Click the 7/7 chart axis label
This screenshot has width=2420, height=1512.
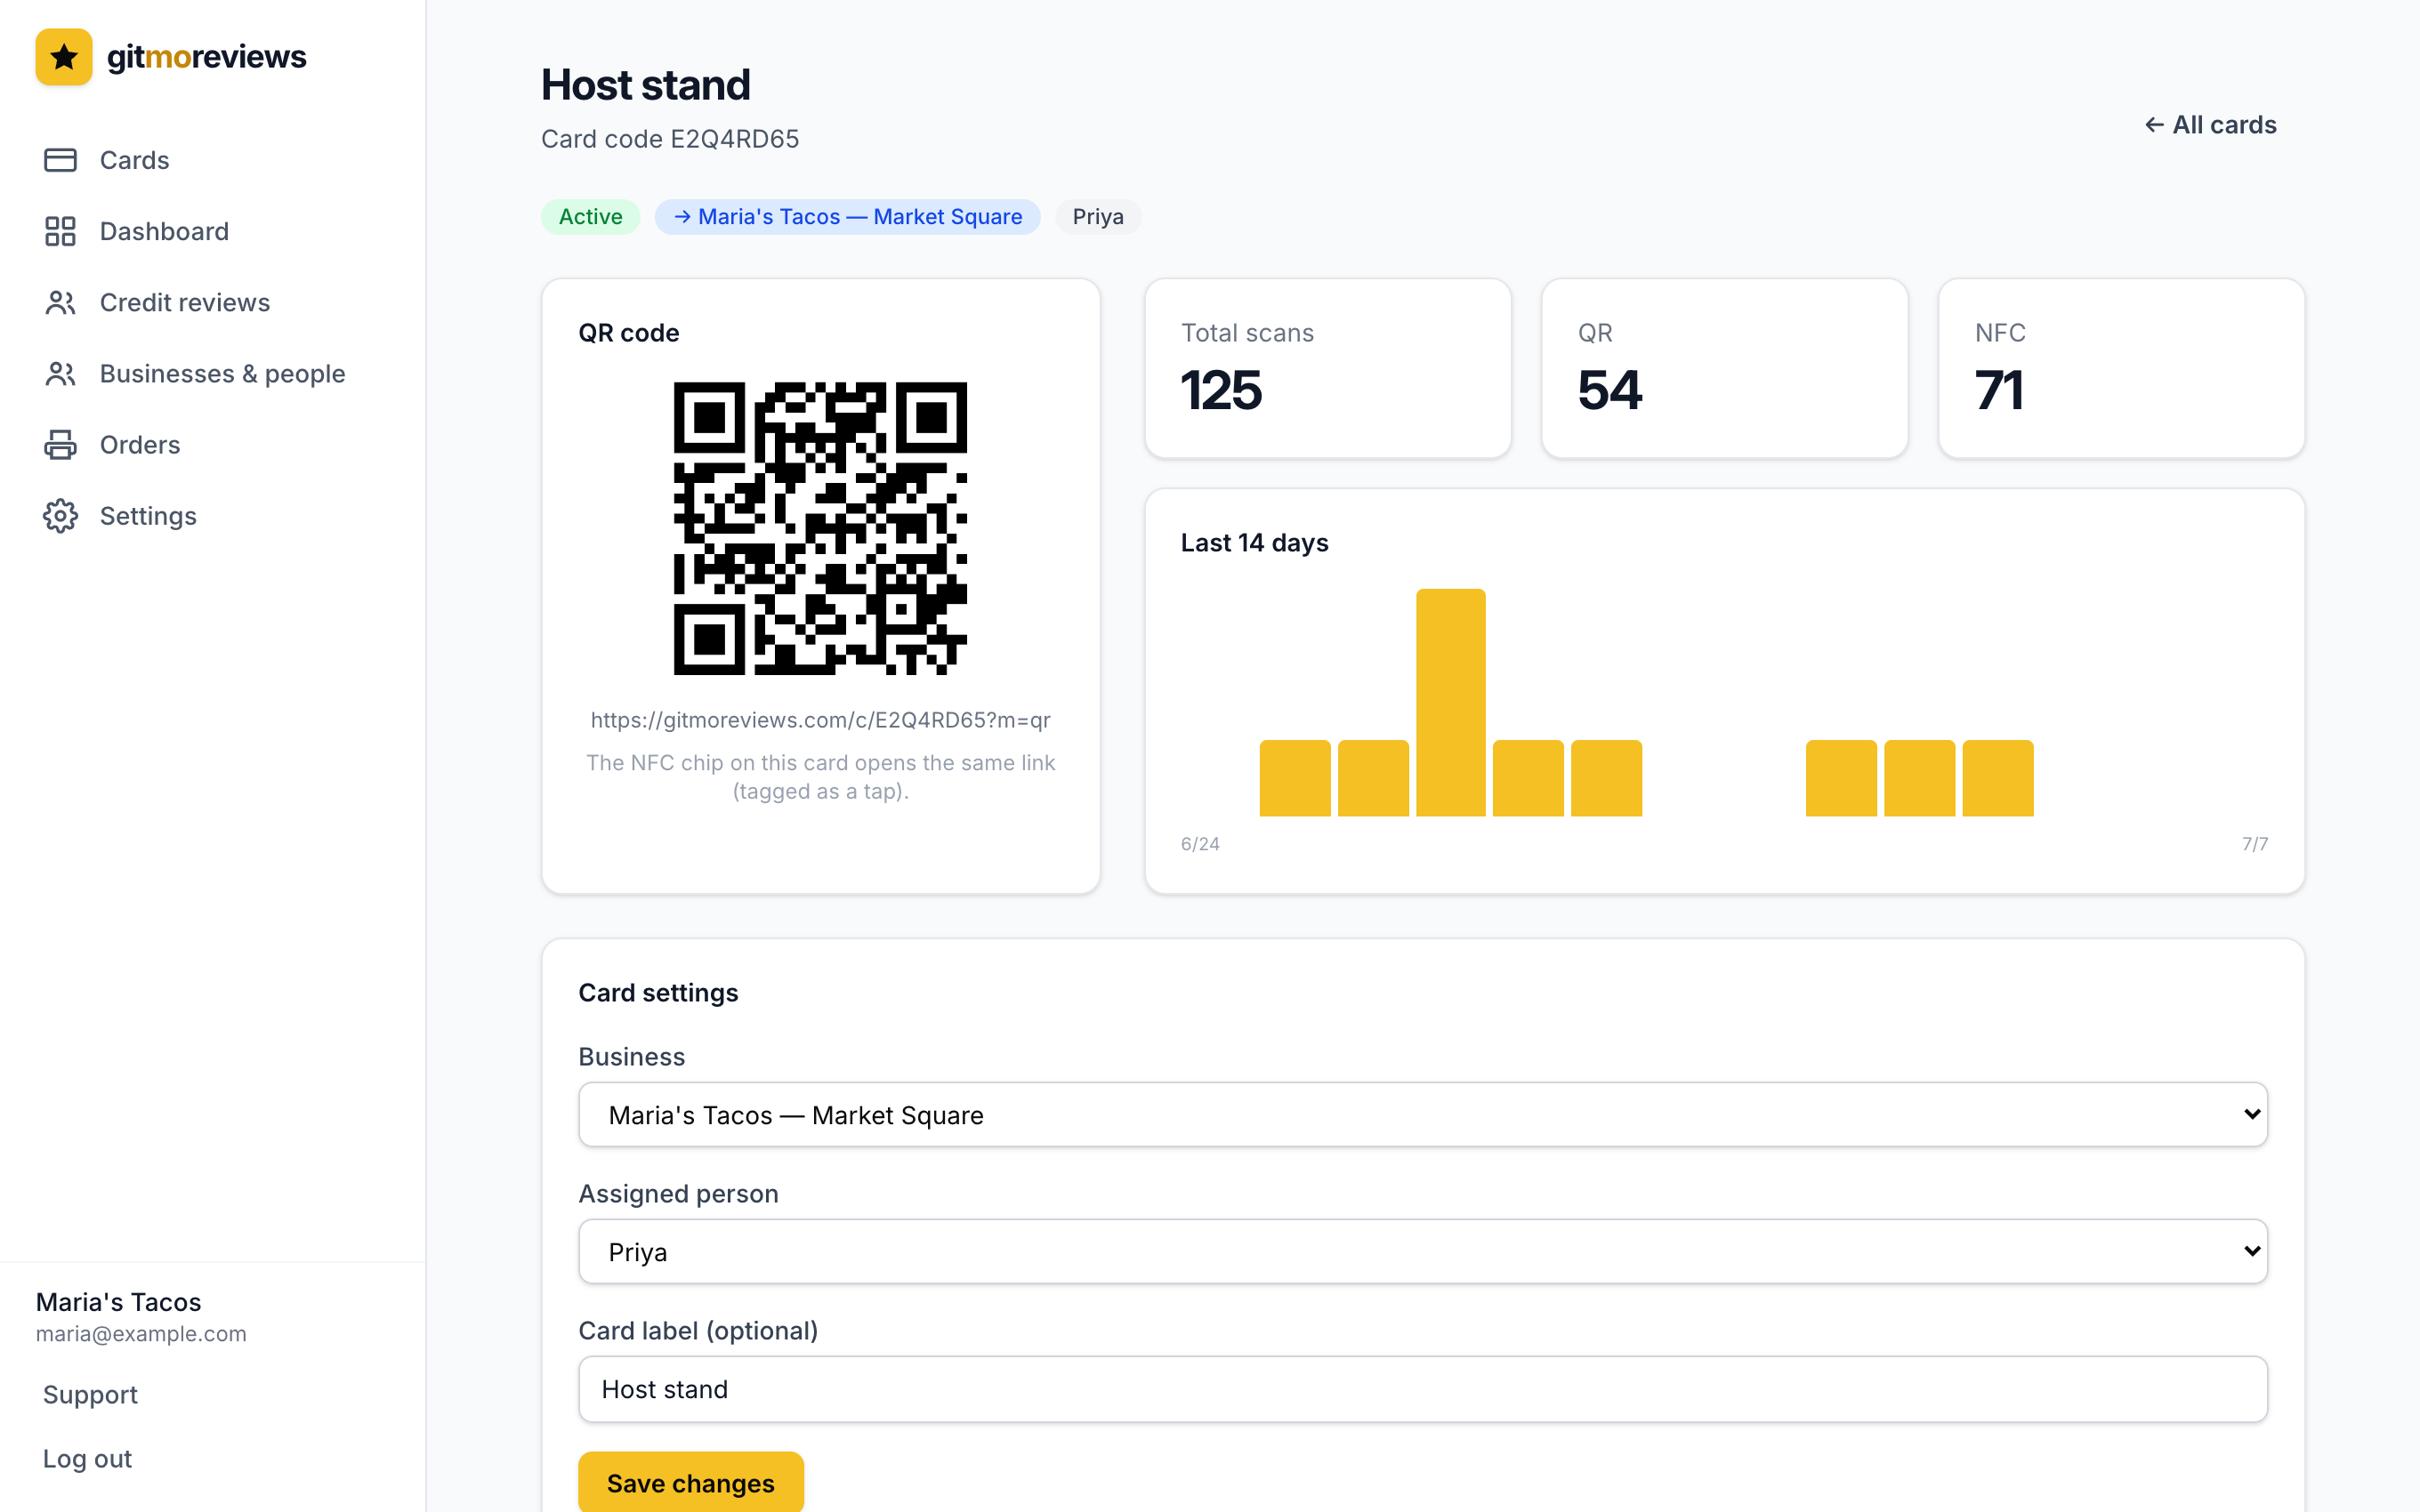tap(2255, 844)
